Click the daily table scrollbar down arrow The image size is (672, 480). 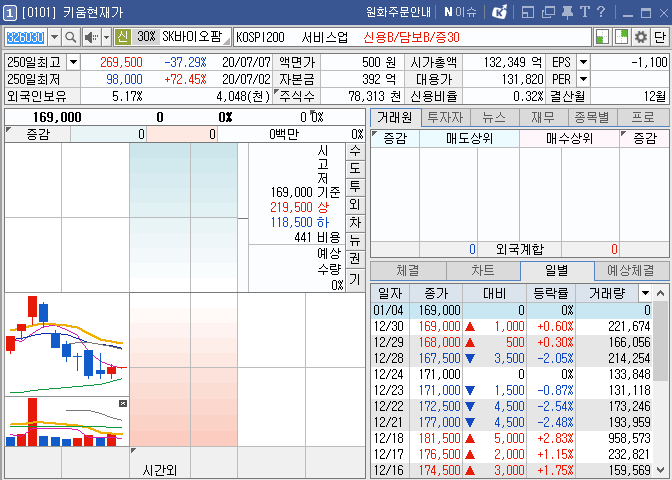tap(660, 470)
